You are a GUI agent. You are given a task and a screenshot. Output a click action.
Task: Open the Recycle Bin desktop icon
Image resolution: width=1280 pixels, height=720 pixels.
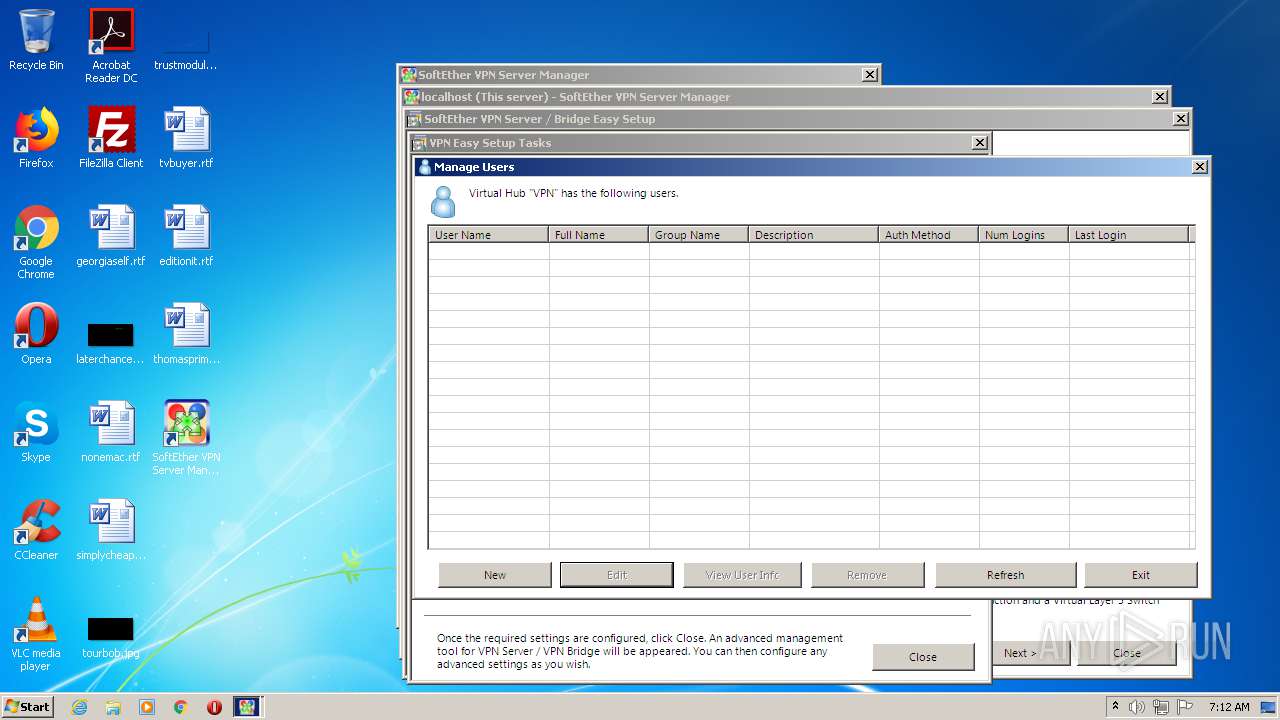tap(36, 41)
